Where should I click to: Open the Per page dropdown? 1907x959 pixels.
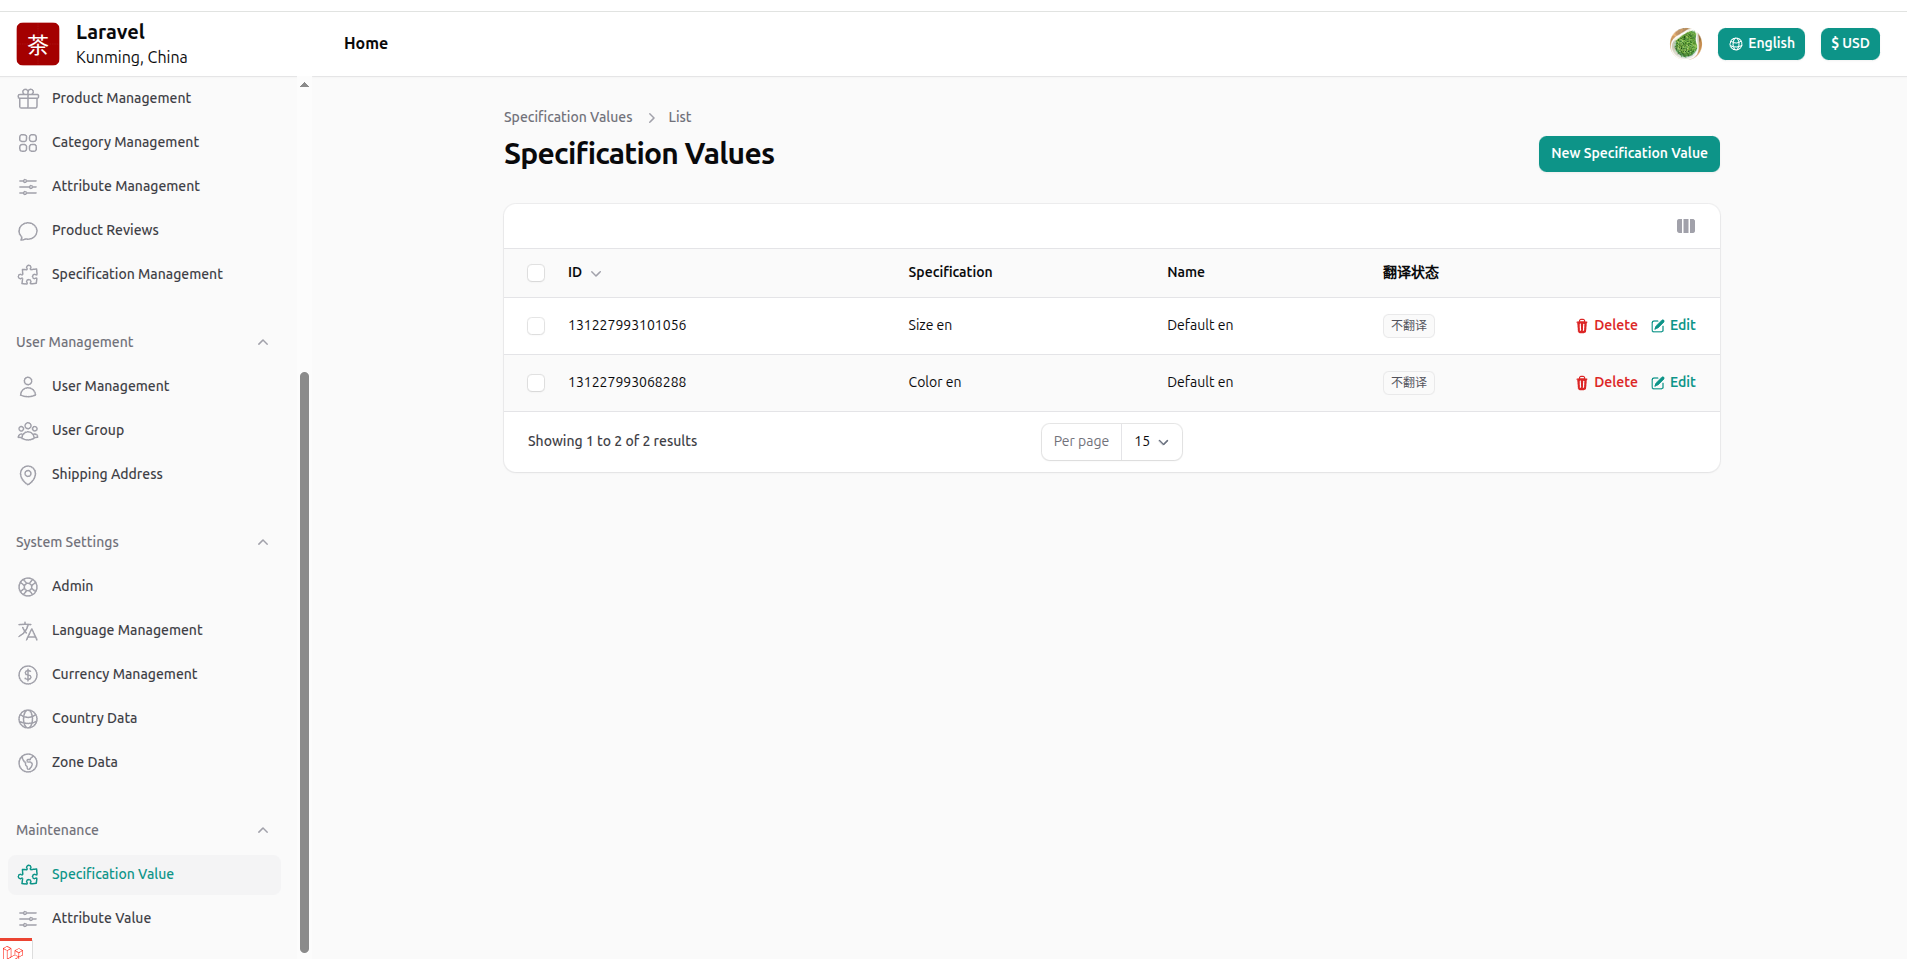point(1151,442)
